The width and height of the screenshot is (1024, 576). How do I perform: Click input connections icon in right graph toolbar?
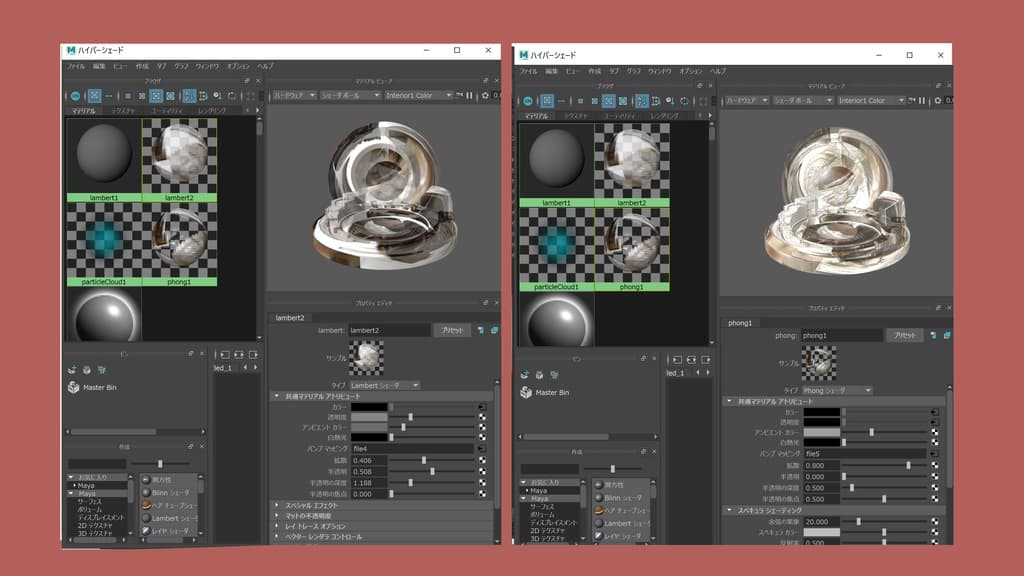coord(677,360)
